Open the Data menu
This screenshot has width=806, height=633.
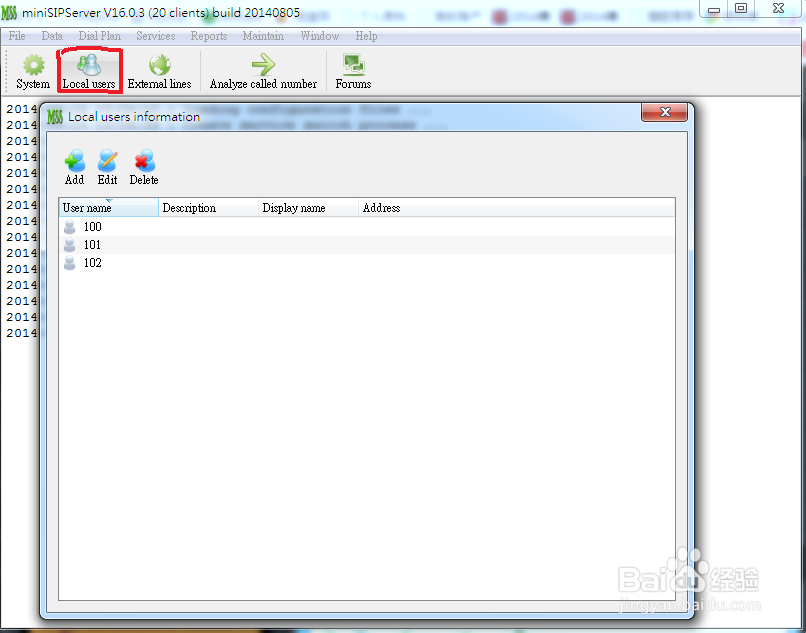52,36
